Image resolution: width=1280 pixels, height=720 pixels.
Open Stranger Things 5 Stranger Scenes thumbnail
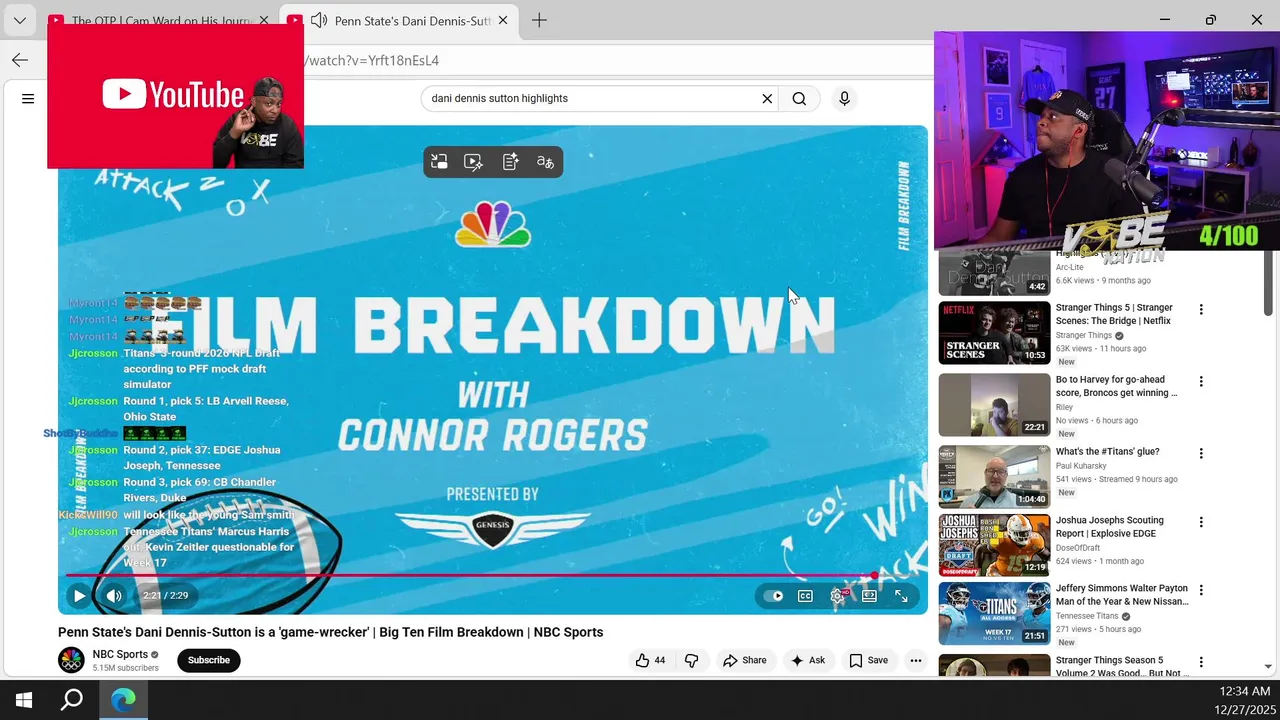coord(994,333)
